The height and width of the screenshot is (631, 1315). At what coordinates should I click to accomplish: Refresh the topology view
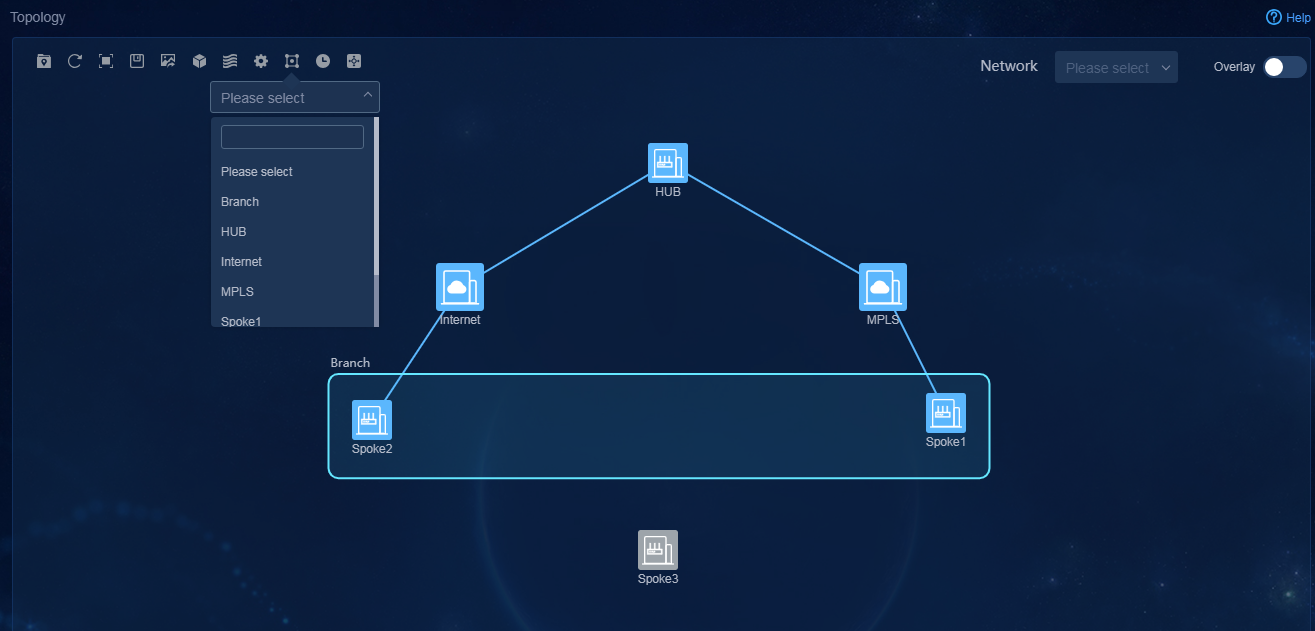(75, 61)
